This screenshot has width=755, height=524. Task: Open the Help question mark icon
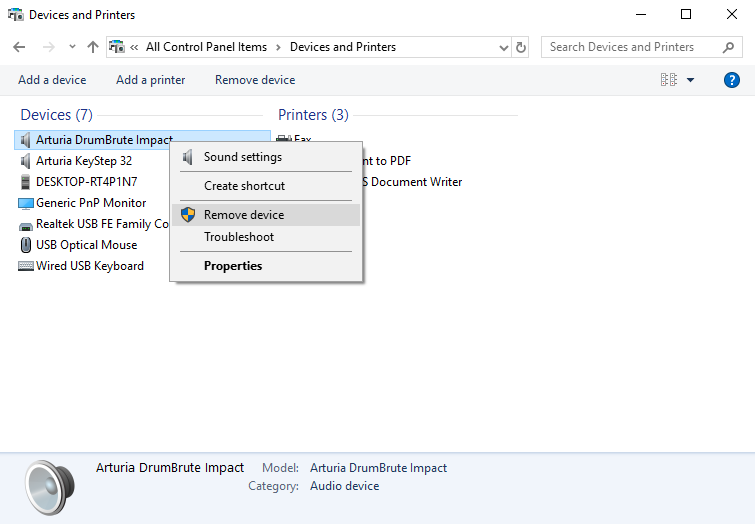tap(731, 80)
